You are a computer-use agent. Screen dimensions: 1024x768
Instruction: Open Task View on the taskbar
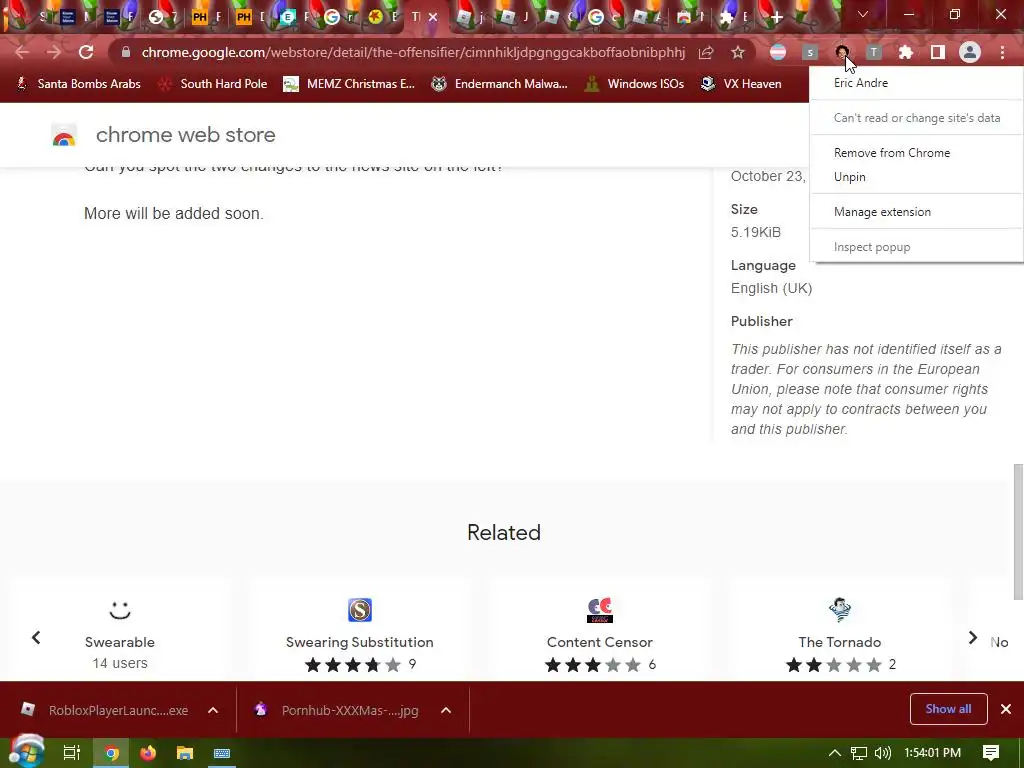coord(72,753)
